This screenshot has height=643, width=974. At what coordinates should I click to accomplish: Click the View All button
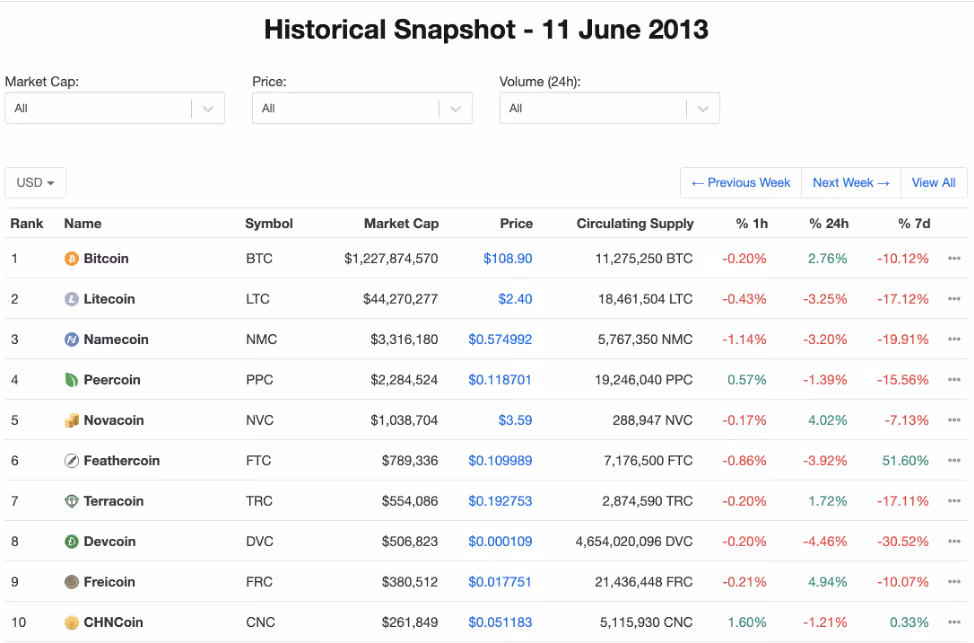[934, 183]
